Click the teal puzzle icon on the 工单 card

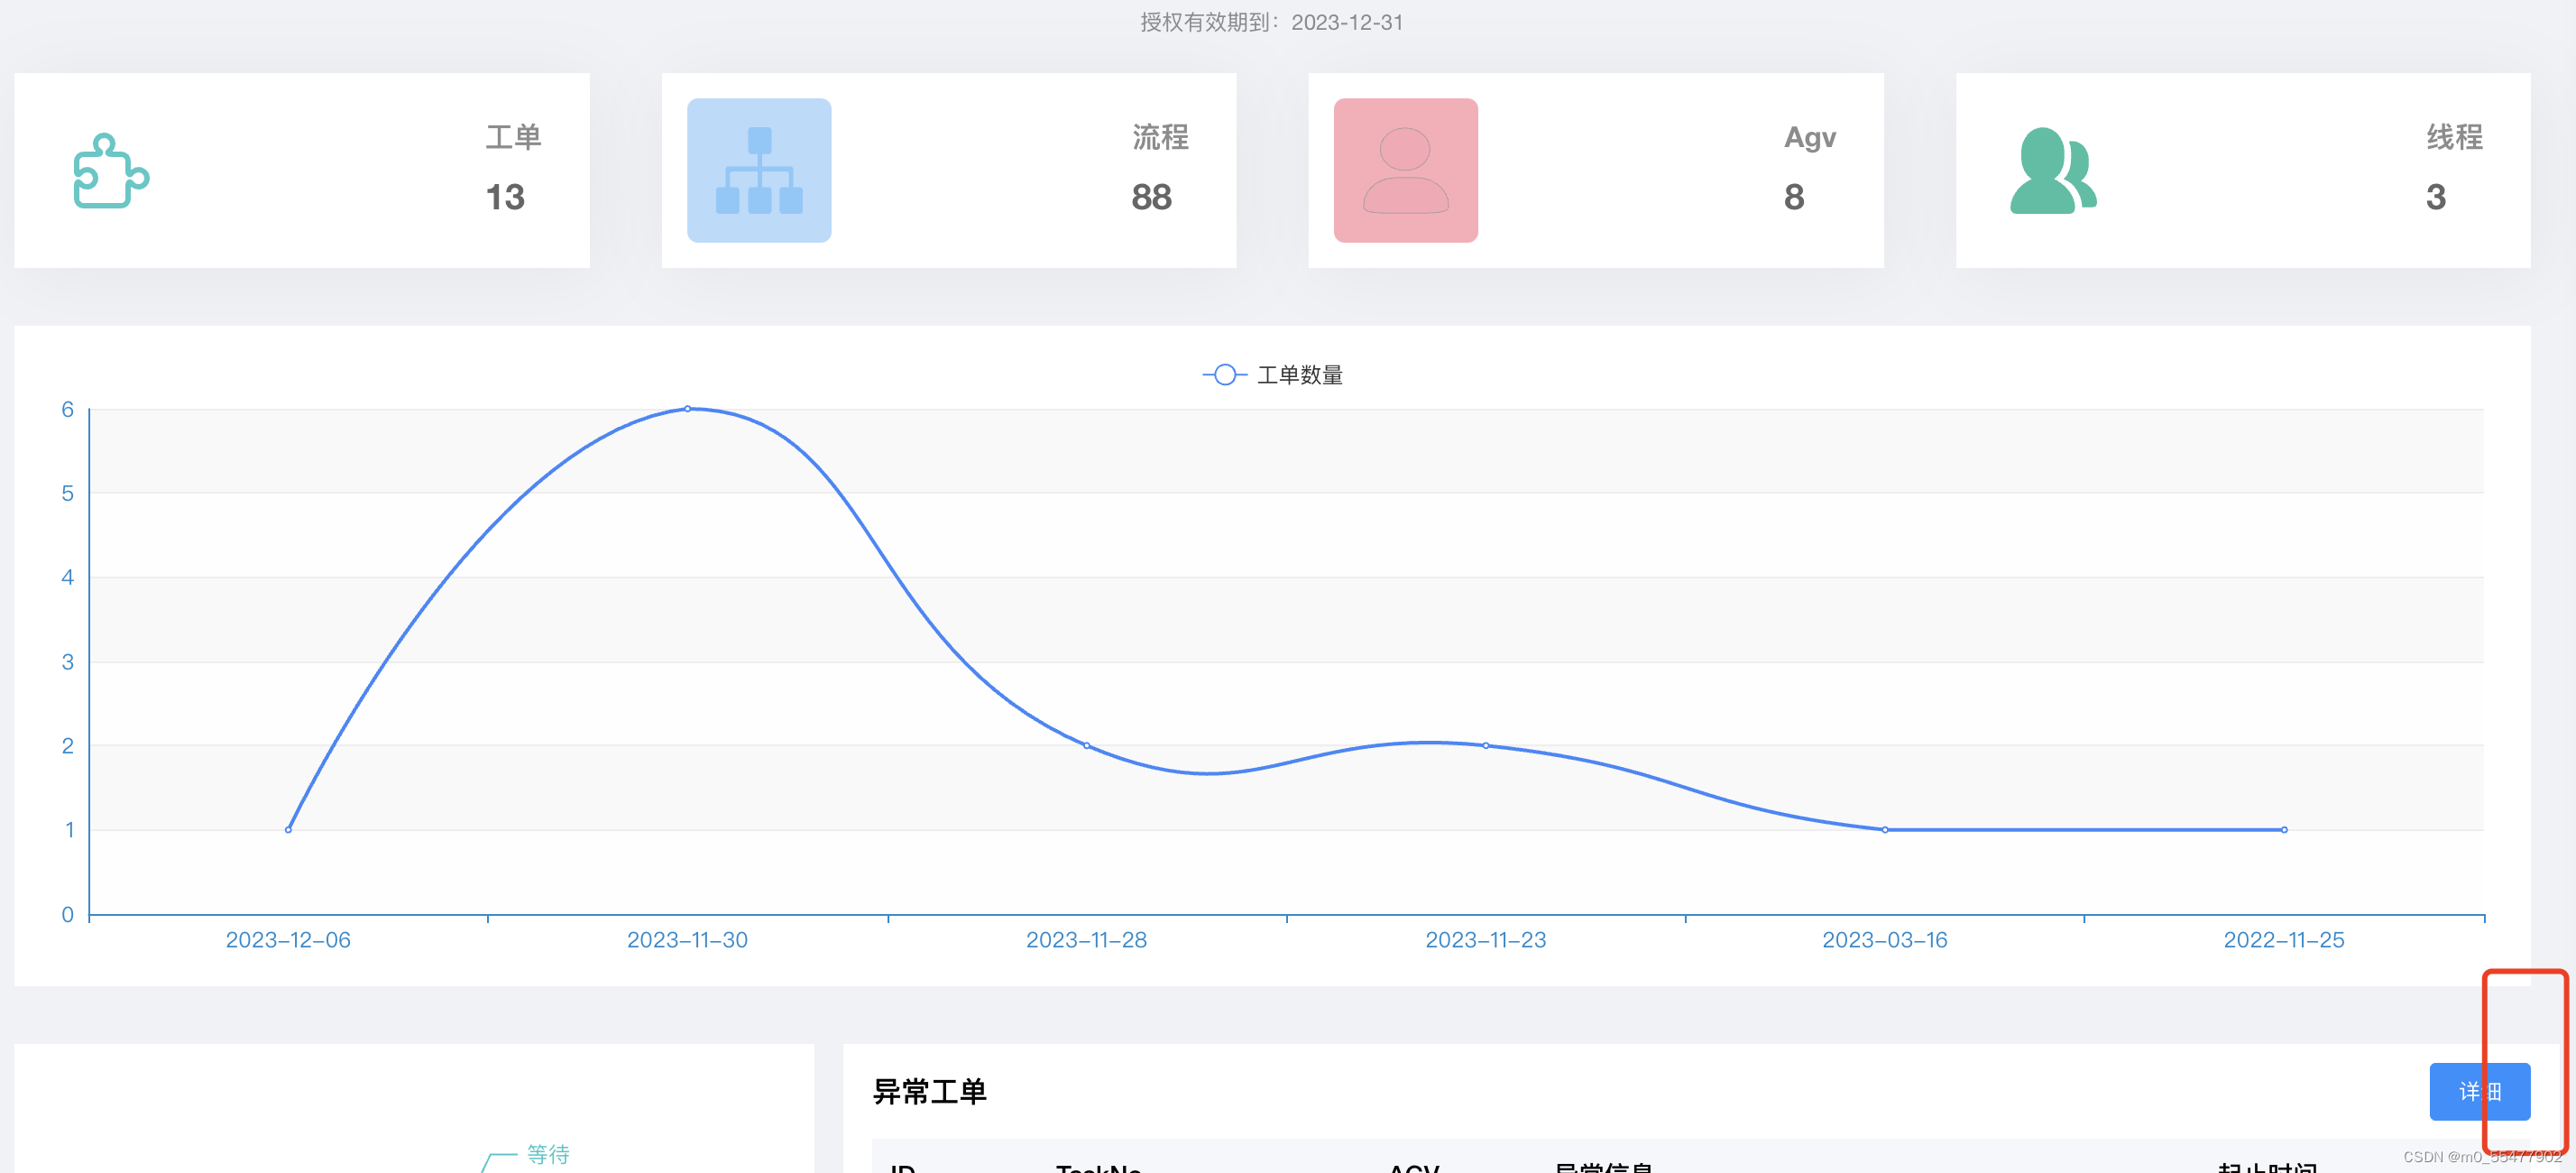coord(112,172)
